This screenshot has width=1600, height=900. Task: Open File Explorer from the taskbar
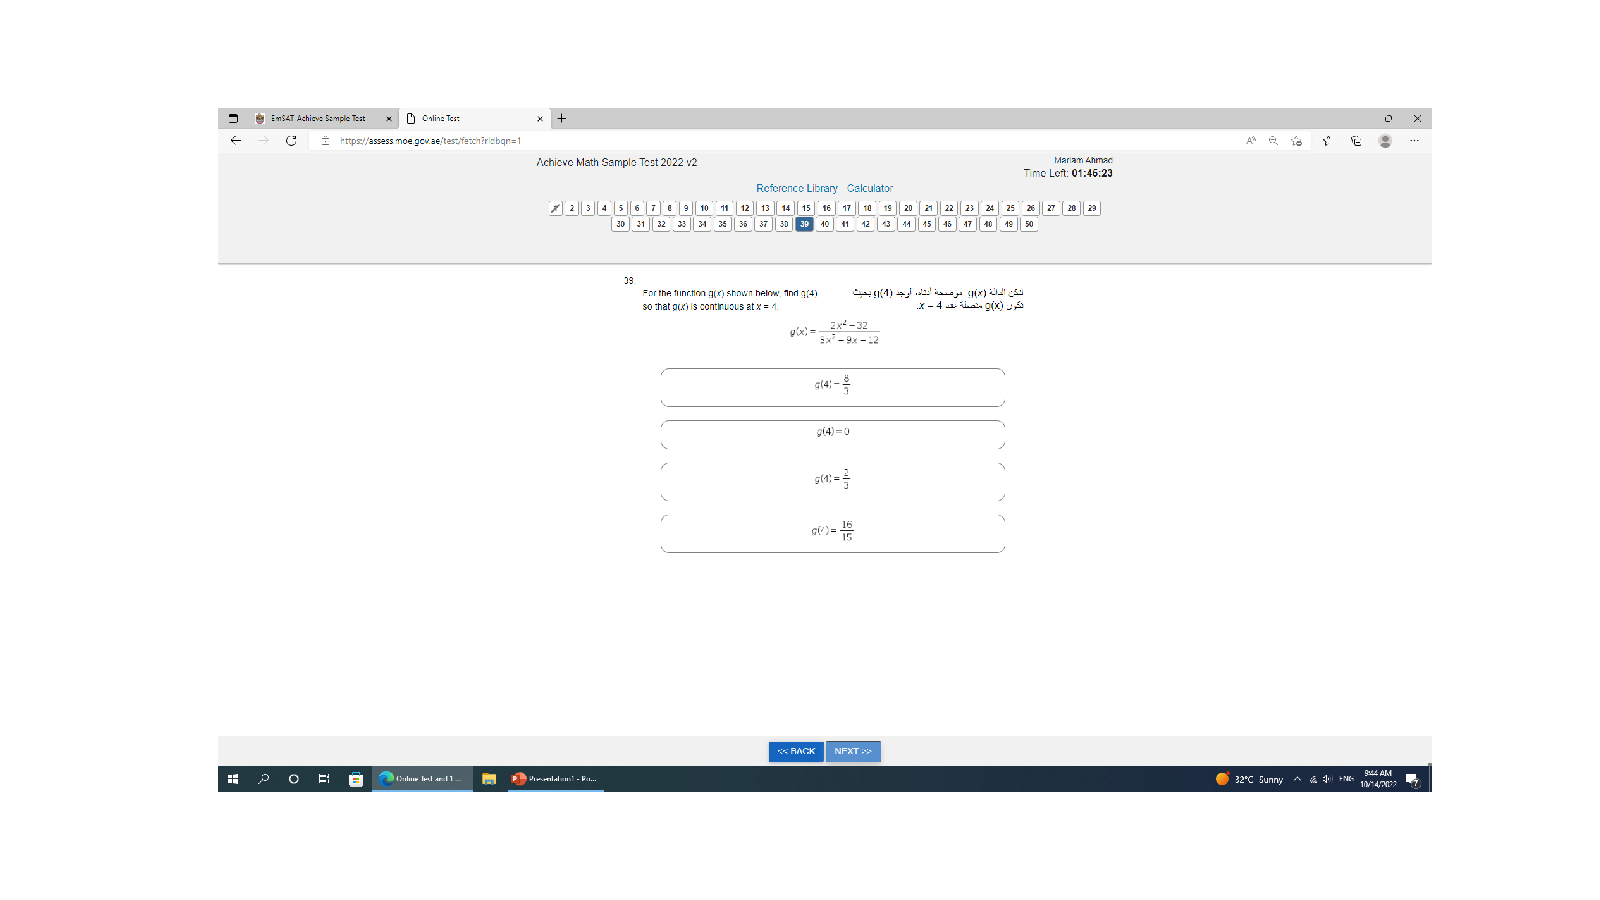click(x=489, y=779)
